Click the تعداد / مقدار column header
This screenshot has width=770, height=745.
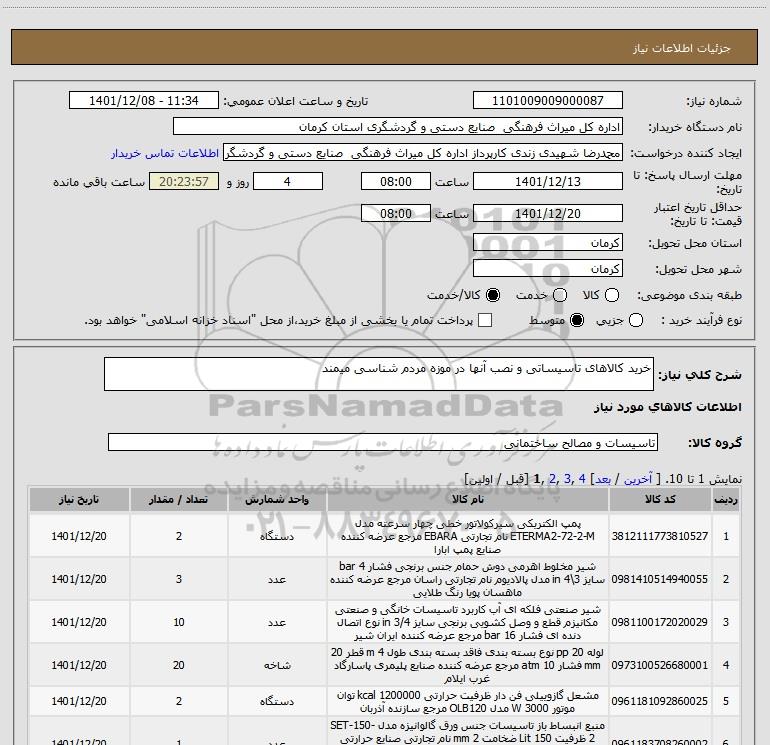[x=179, y=500]
